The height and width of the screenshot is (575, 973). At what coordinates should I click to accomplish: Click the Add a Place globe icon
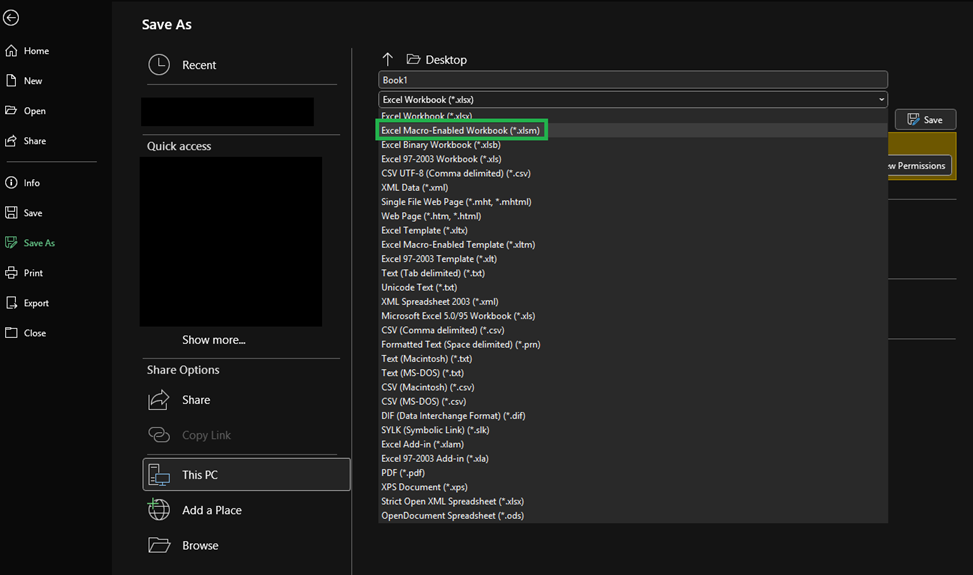point(159,510)
